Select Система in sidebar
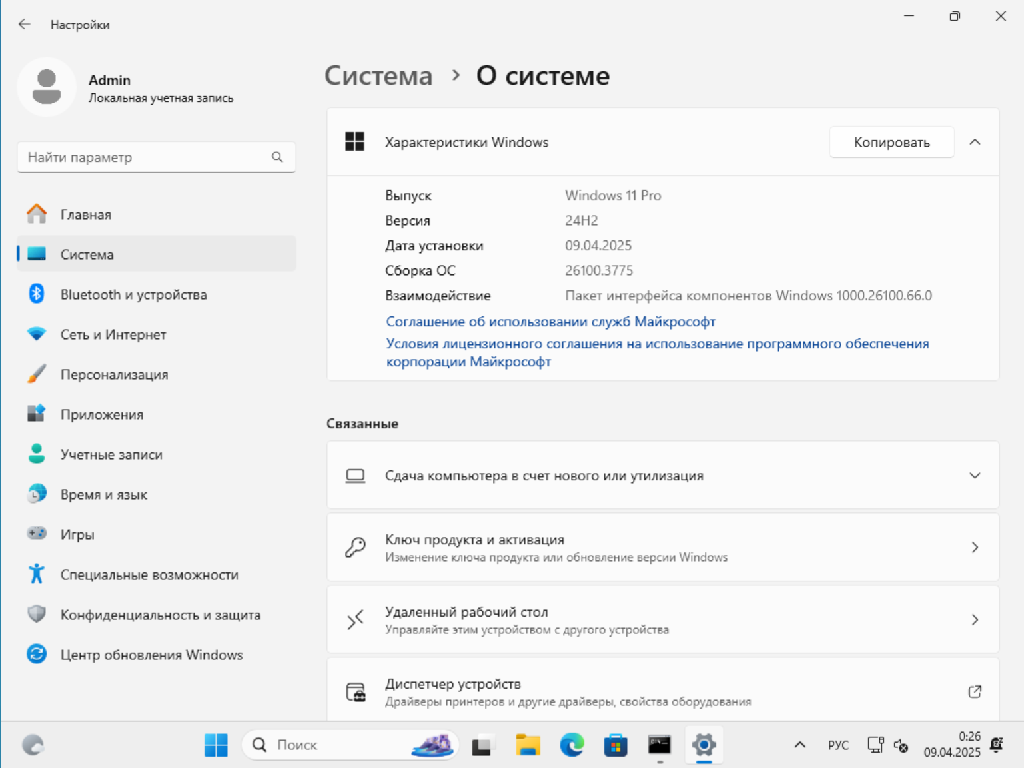The width and height of the screenshot is (1024, 769). point(156,254)
